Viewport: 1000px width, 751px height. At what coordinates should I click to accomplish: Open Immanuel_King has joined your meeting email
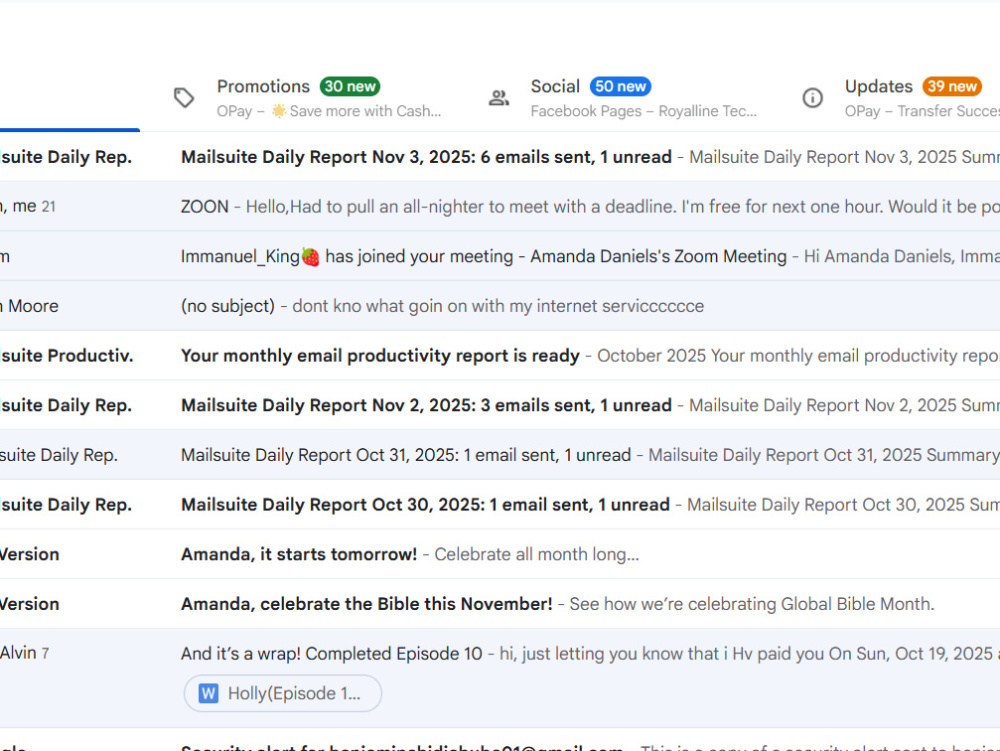click(500, 256)
